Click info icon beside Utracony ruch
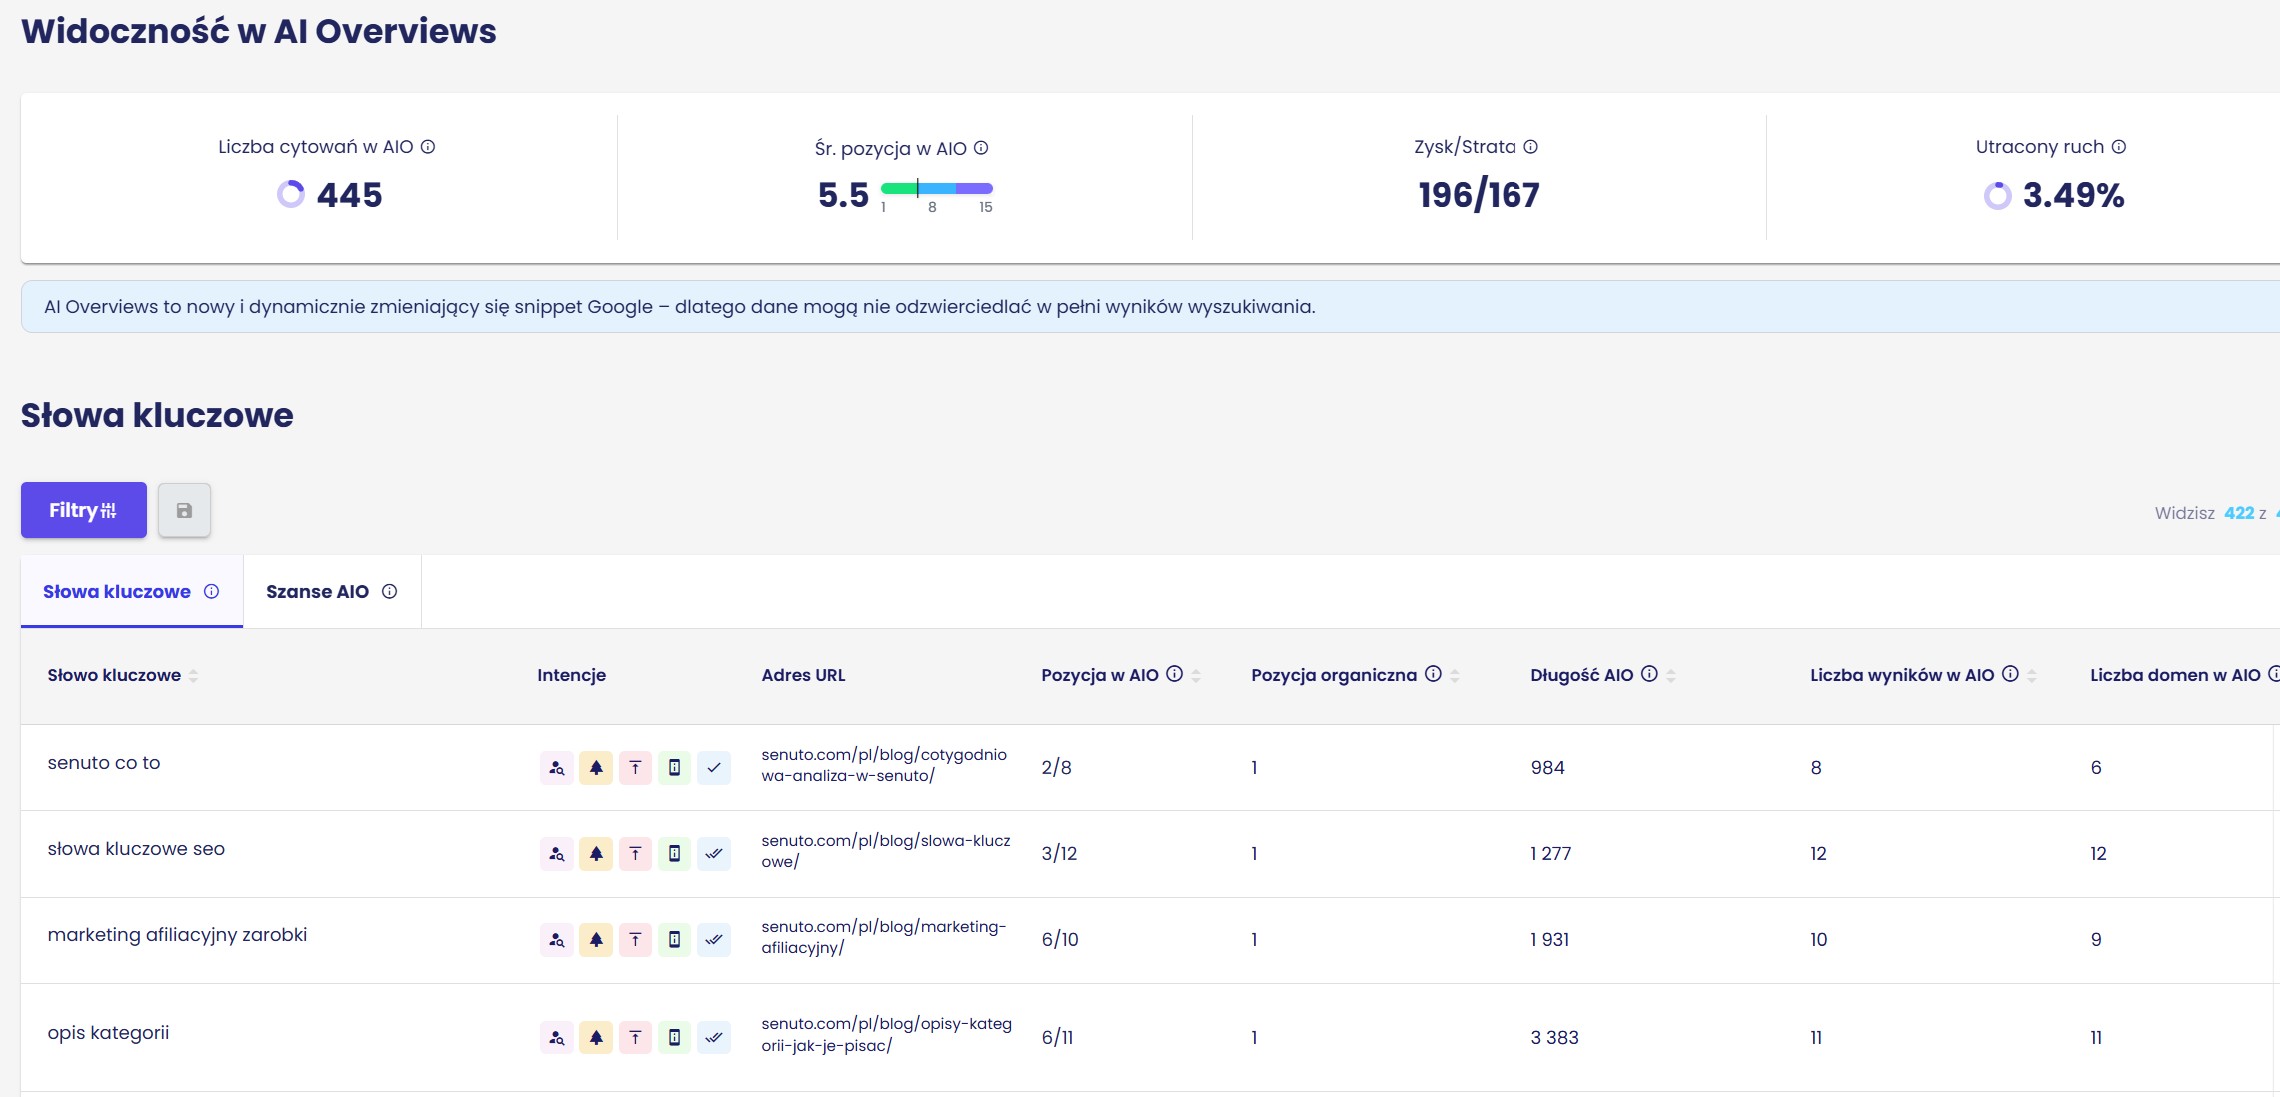2280x1097 pixels. 2119,147
